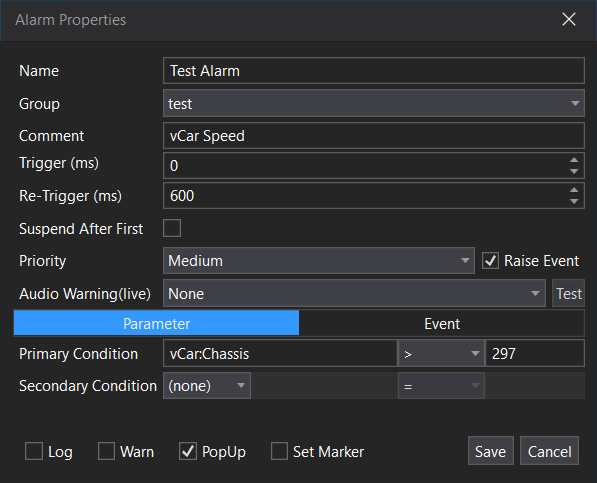Enable the Log checkbox
This screenshot has width=597, height=483.
click(34, 451)
